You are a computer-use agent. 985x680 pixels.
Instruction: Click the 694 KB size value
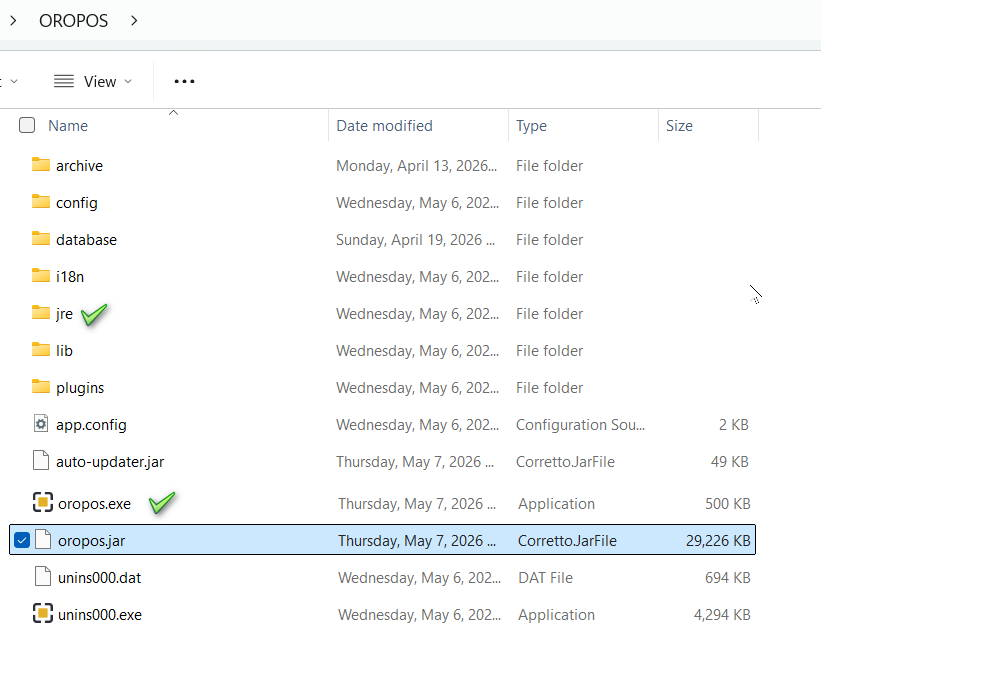(727, 578)
